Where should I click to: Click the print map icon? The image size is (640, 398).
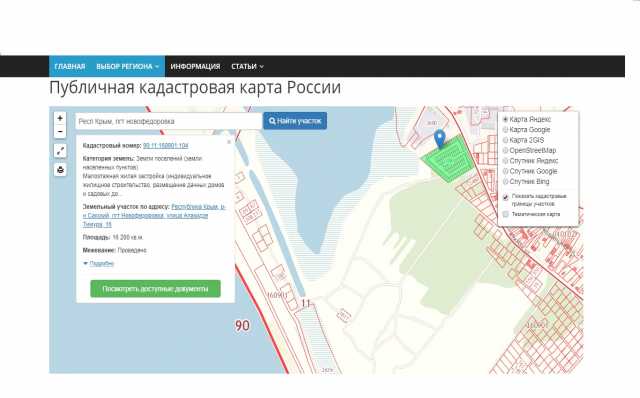click(60, 169)
